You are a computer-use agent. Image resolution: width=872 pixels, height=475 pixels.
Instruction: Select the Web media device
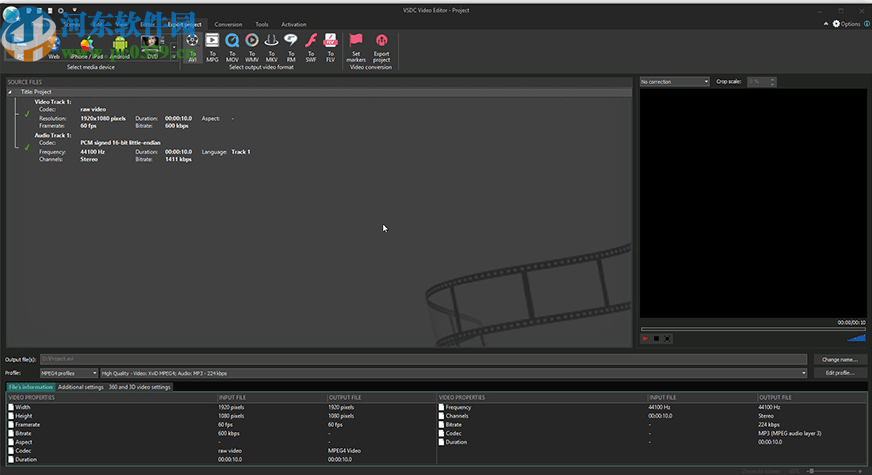[53, 48]
